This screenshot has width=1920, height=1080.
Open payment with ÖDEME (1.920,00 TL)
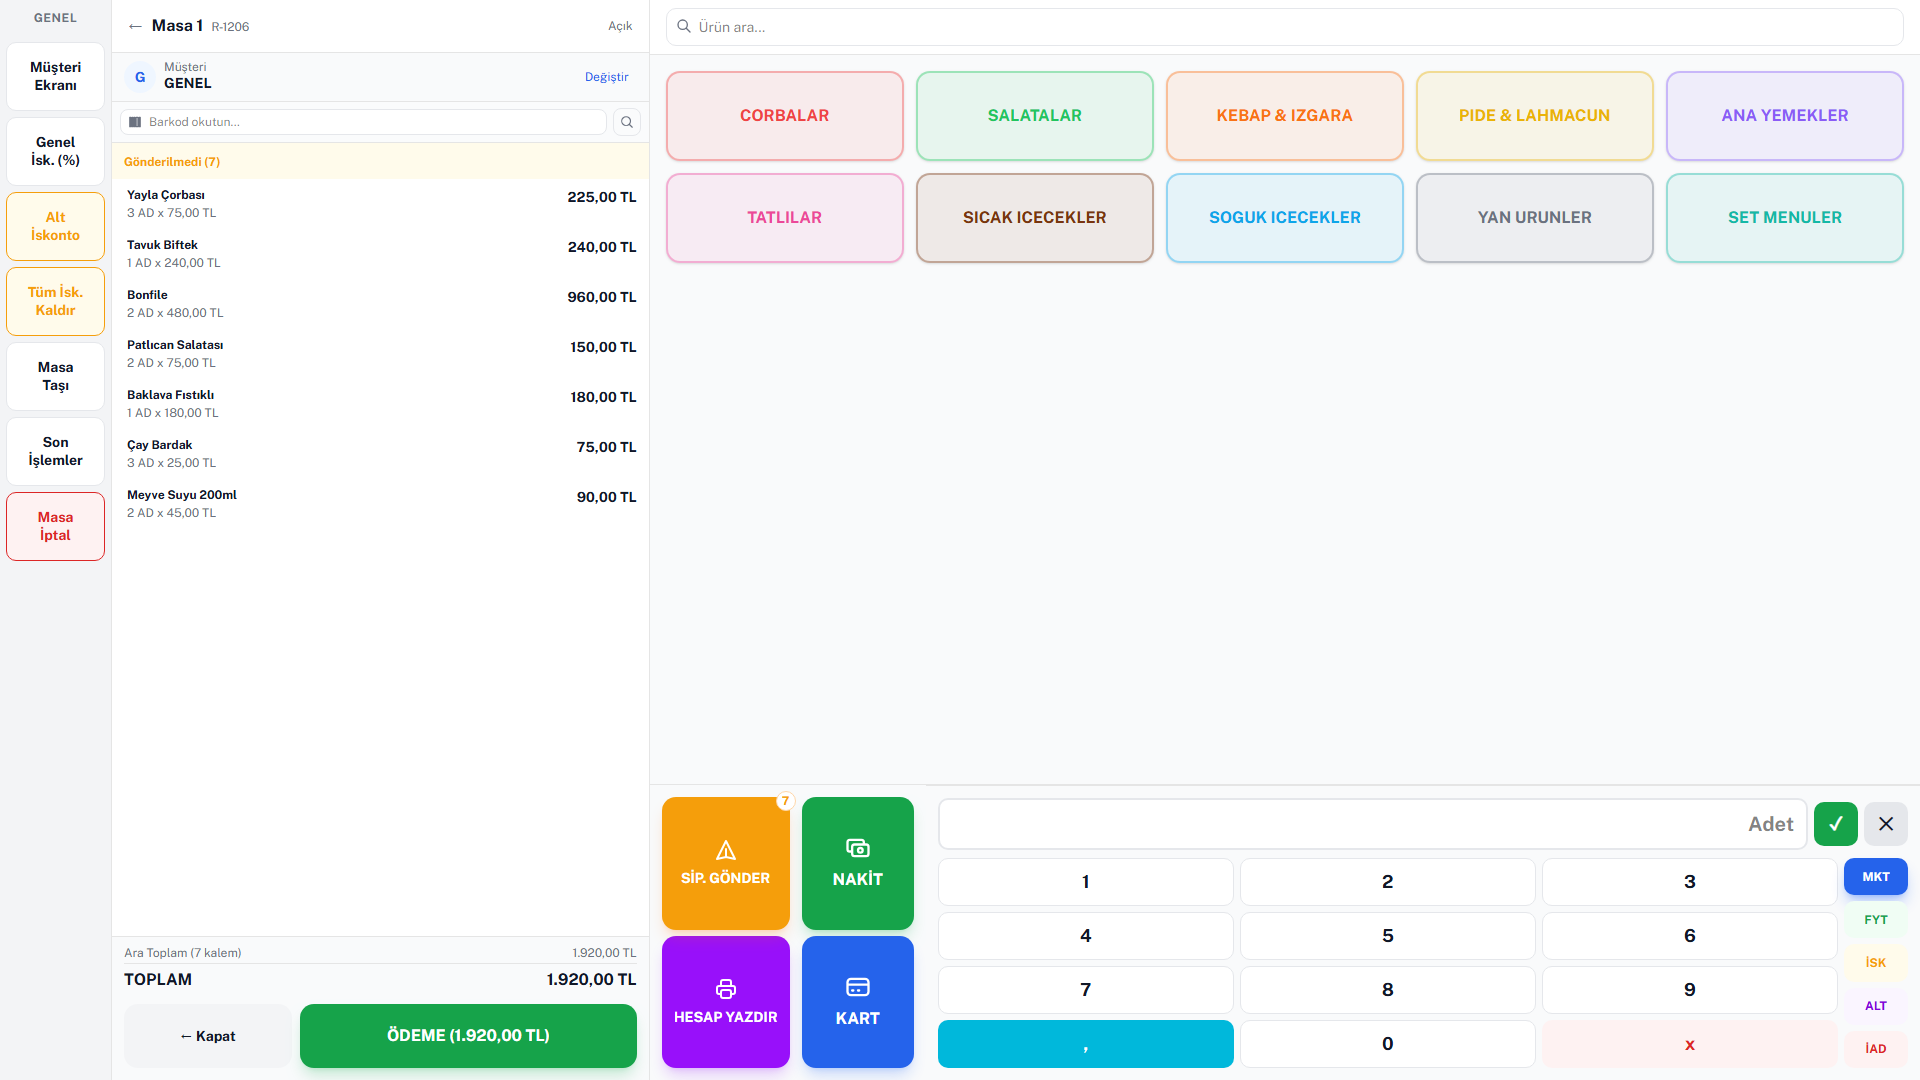[468, 1036]
